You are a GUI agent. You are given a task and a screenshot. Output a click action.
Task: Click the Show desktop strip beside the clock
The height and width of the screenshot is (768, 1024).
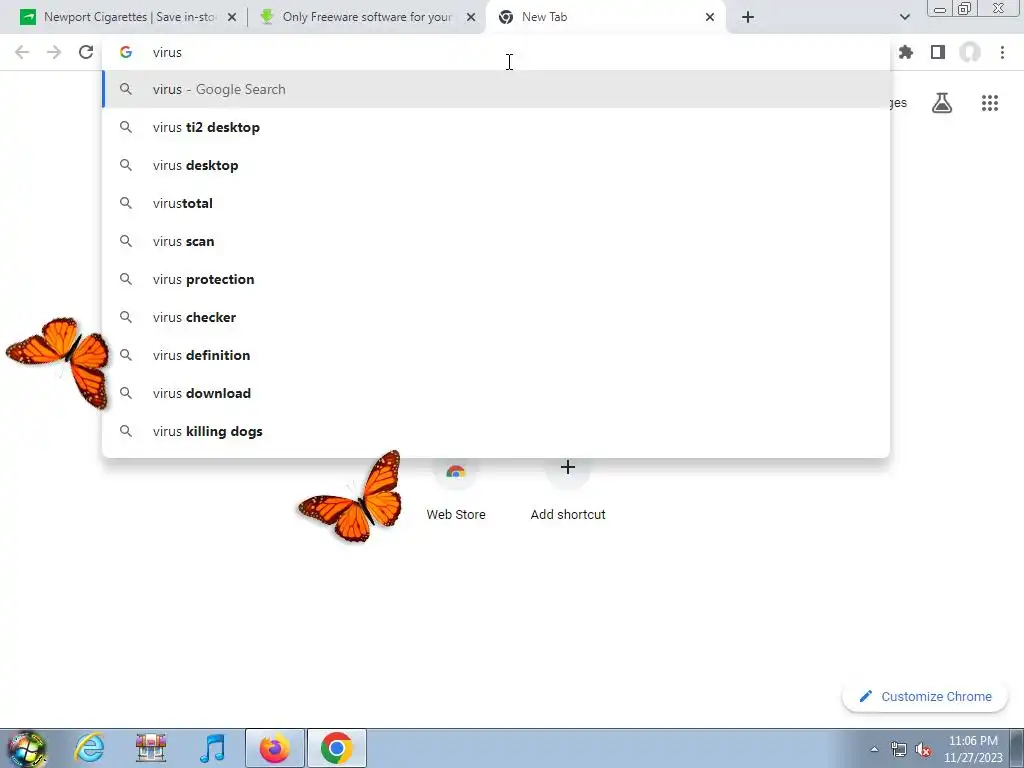[1017, 749]
